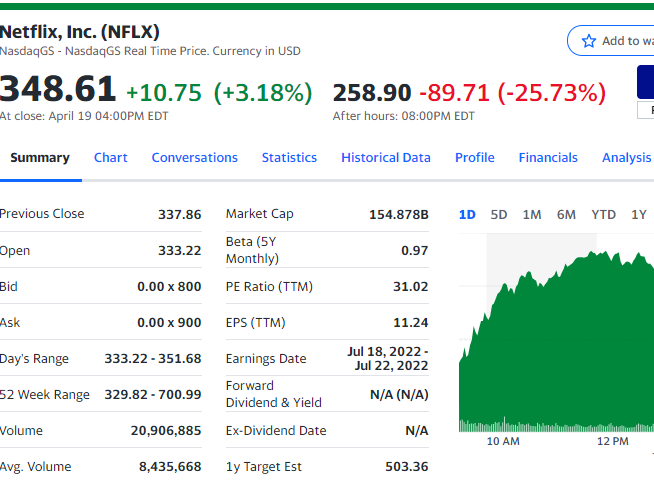
Task: Open the Conversations tab
Action: coord(194,158)
